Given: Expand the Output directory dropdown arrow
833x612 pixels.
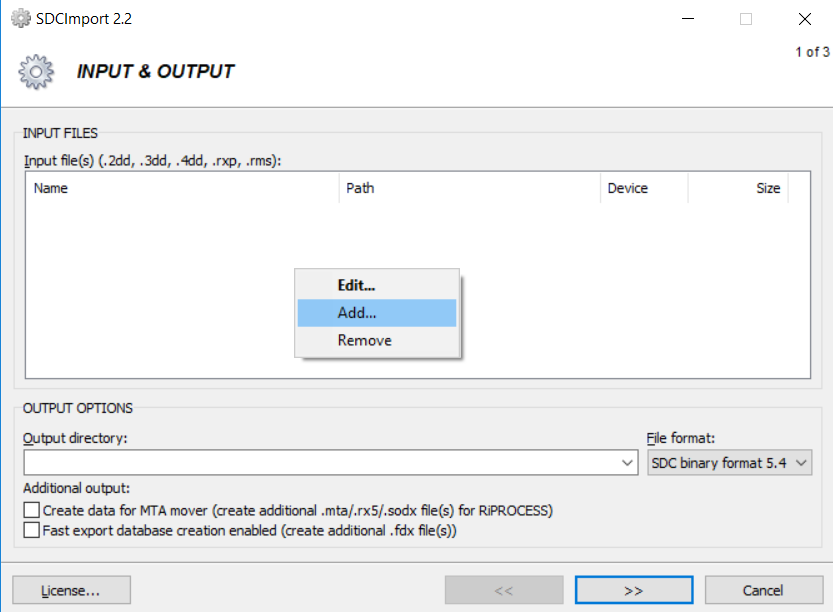Looking at the screenshot, I should click(627, 463).
